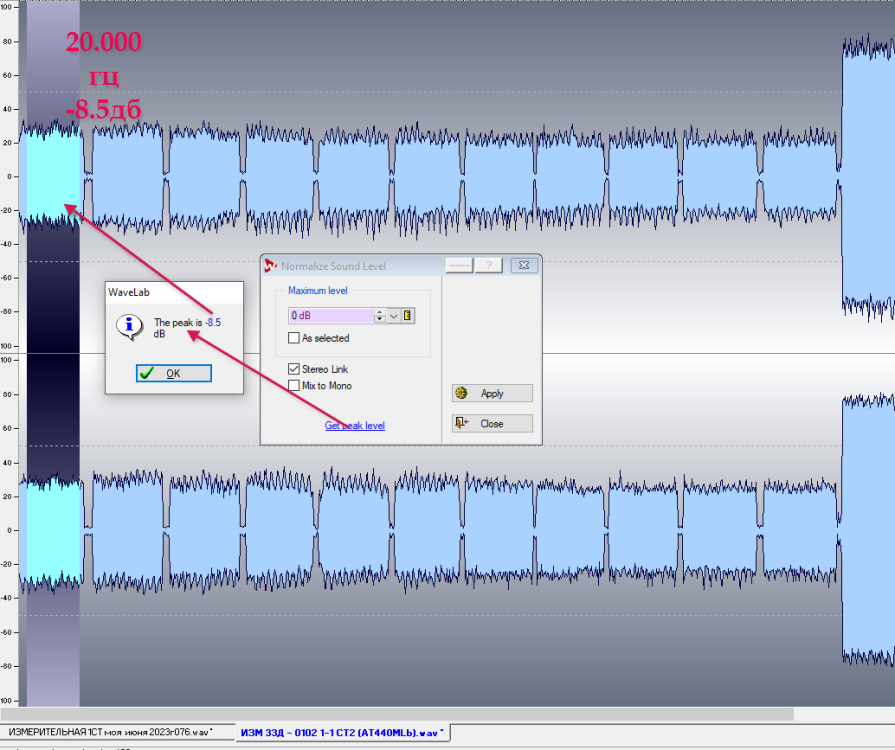Uncheck the Stereo Link checkbox
Image resolution: width=895 pixels, height=750 pixels.
pos(294,369)
